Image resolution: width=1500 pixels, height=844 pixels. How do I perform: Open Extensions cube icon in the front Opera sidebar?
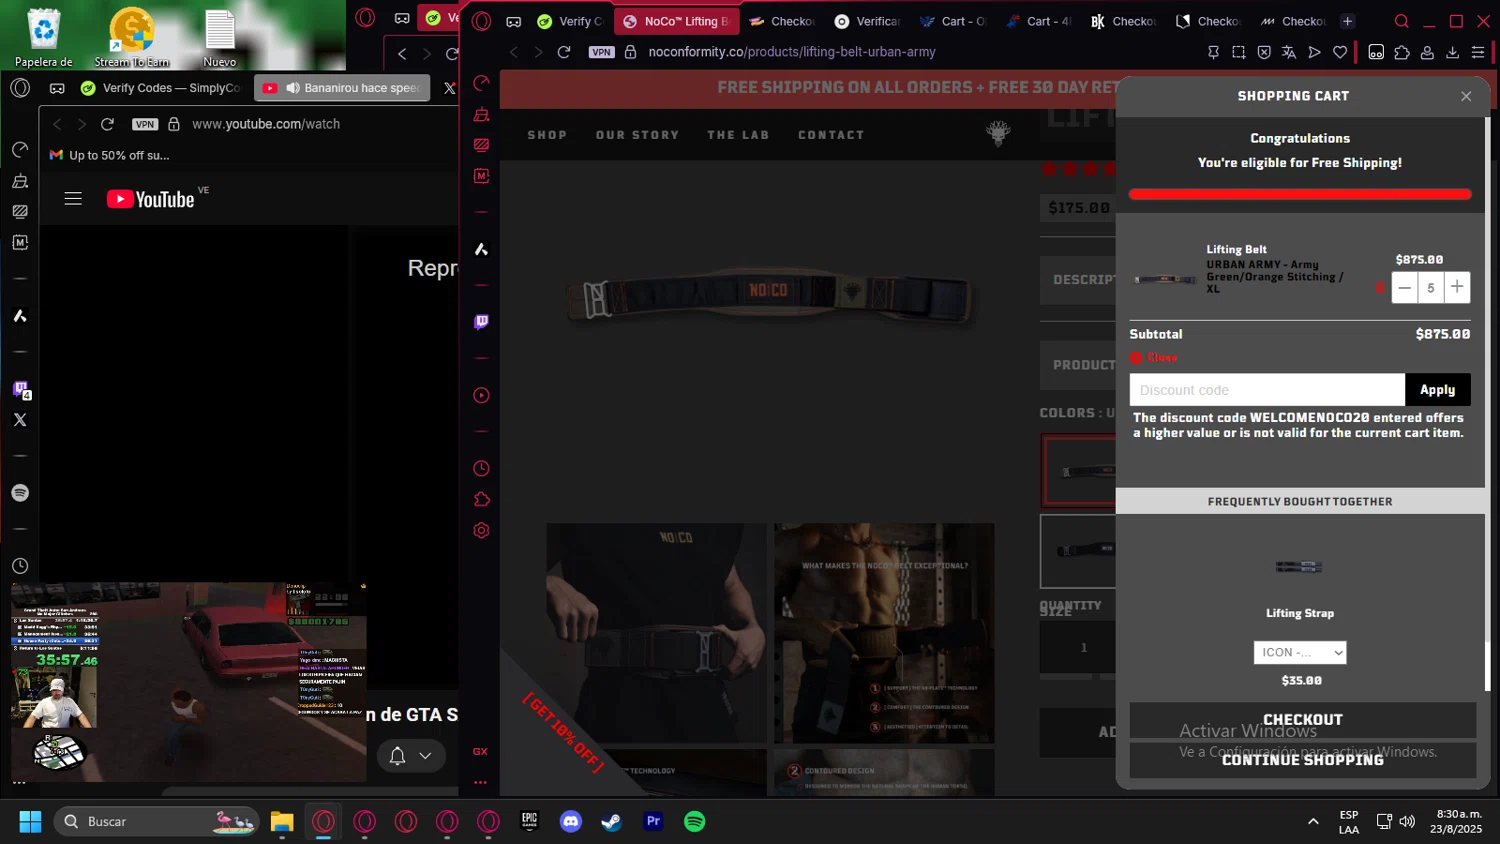pyautogui.click(x=481, y=499)
